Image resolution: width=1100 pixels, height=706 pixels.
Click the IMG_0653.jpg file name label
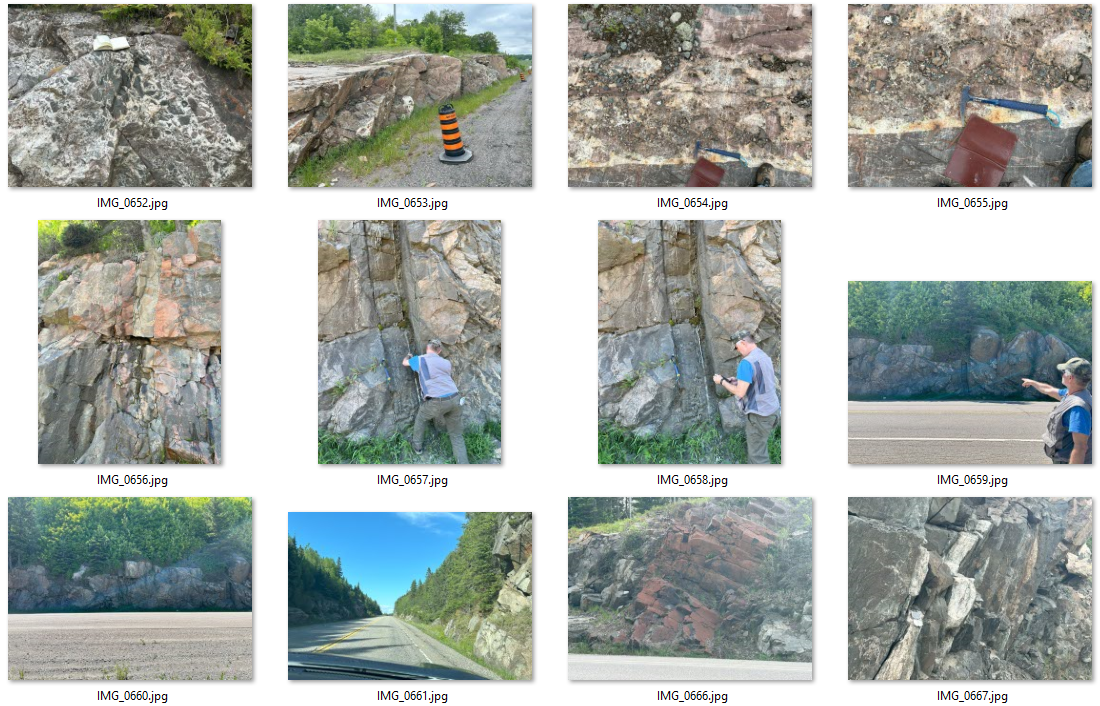click(x=412, y=203)
